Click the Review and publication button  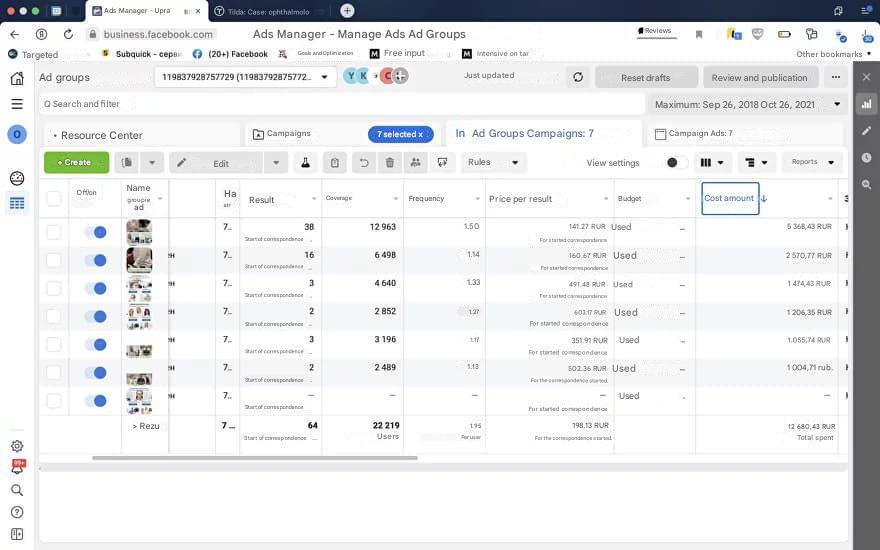pyautogui.click(x=759, y=77)
